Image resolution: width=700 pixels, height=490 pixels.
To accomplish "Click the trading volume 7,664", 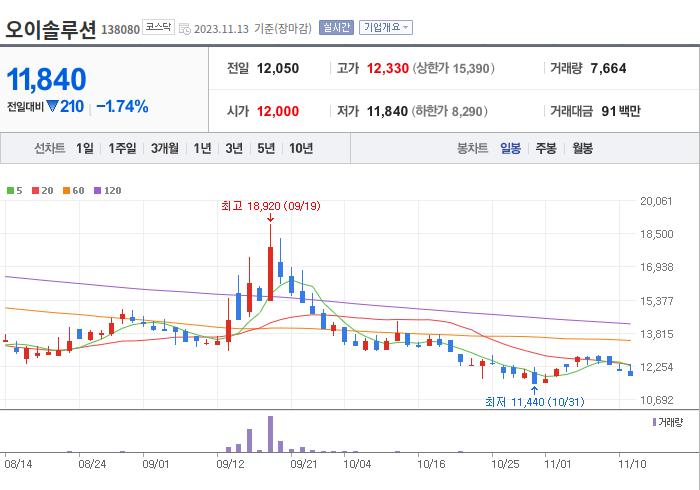I will 608,68.
